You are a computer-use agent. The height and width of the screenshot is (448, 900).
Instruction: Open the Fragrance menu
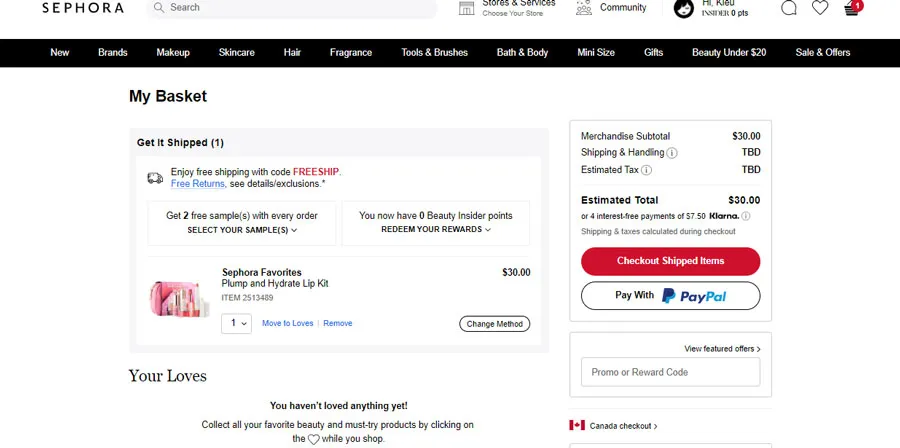tap(351, 53)
